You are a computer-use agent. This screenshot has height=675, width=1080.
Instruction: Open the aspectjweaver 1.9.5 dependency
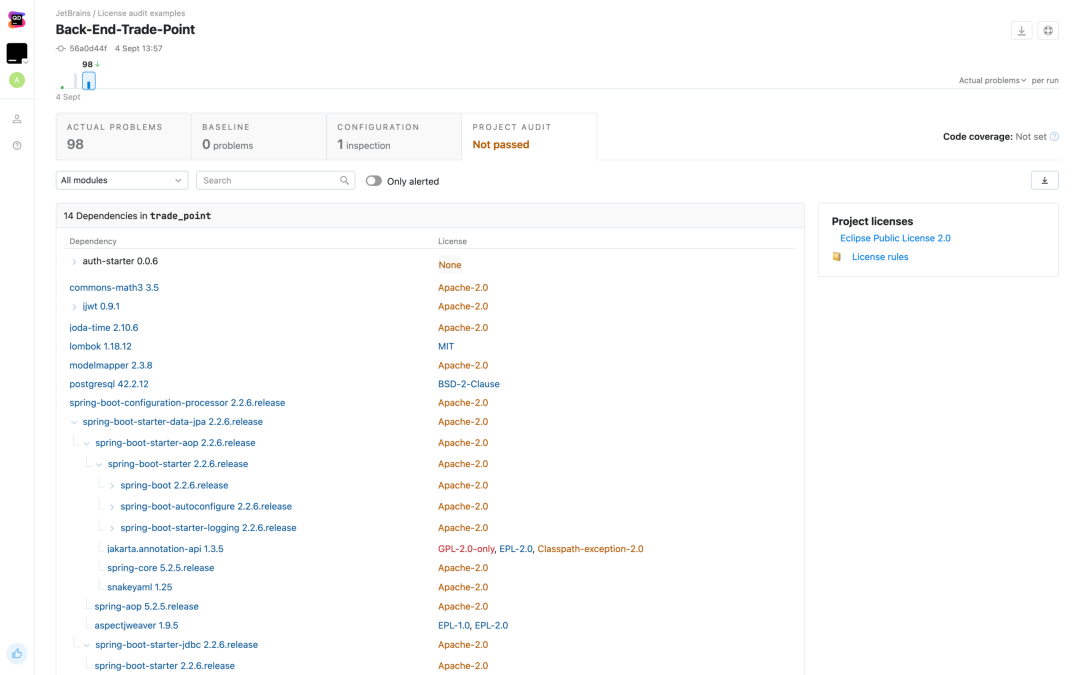(136, 625)
